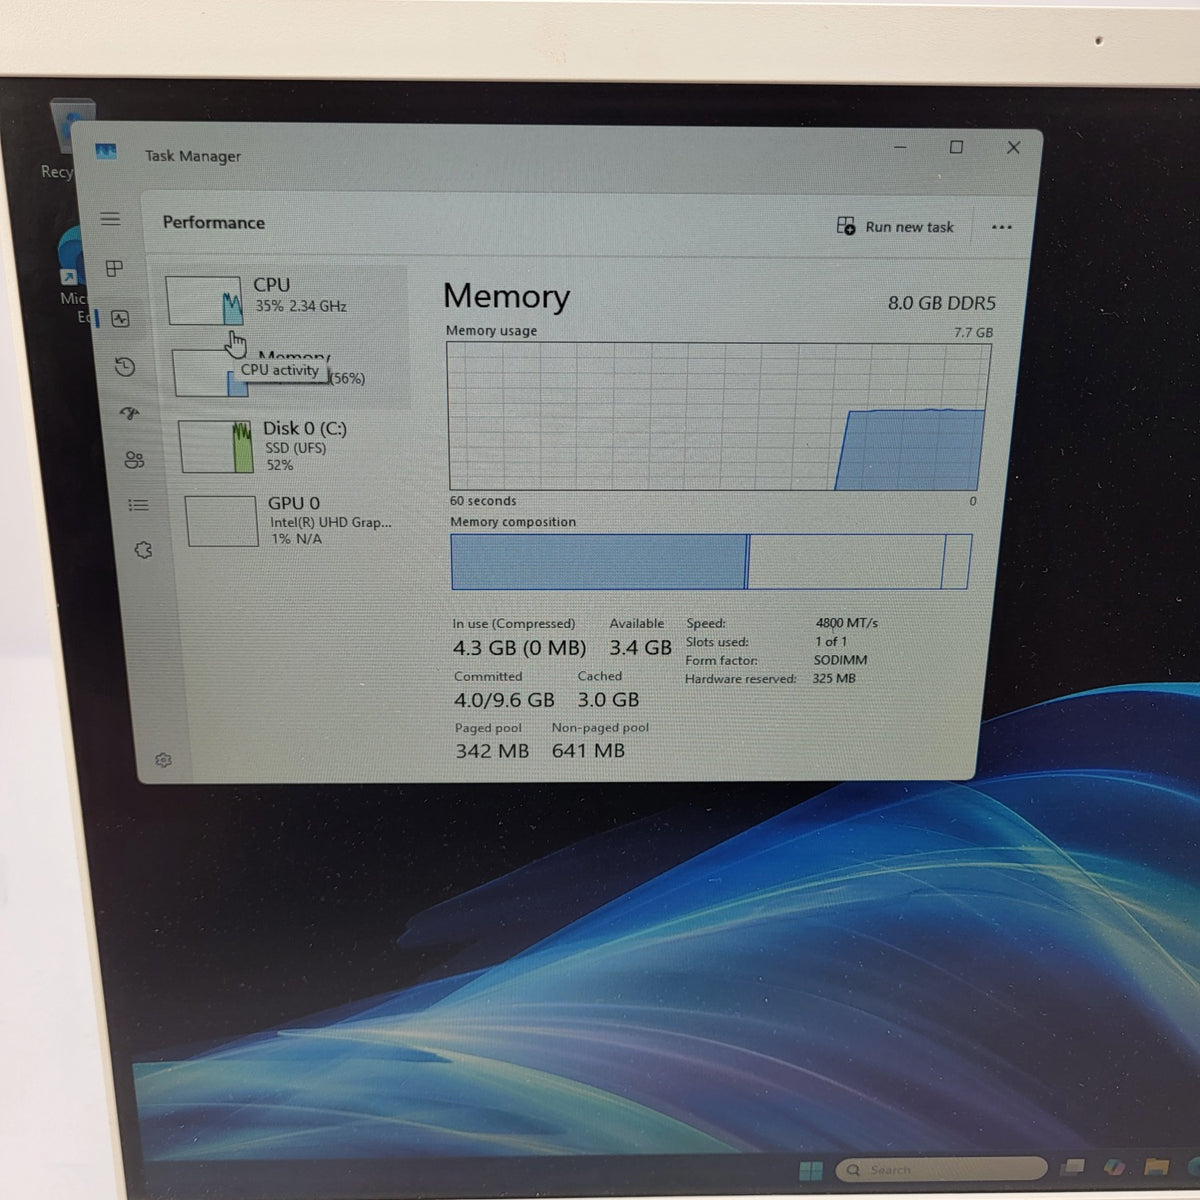The image size is (1200, 1200).
Task: Click the '8.0 GB DDR5' label
Action: point(942,303)
